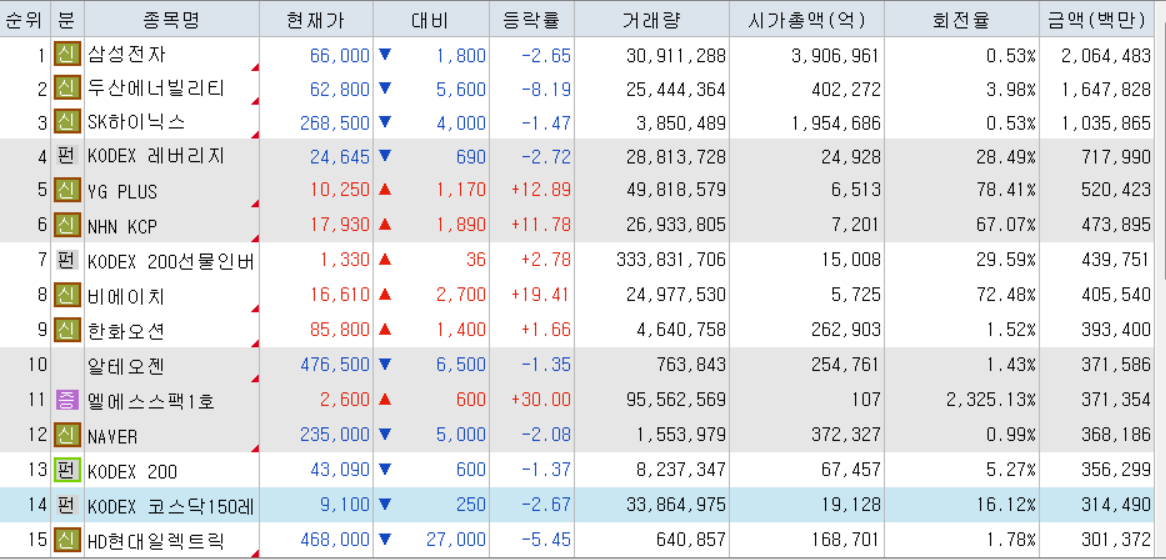The height and width of the screenshot is (560, 1166).
Task: Click the -8.19 change rate cell
Action: [x=546, y=89]
